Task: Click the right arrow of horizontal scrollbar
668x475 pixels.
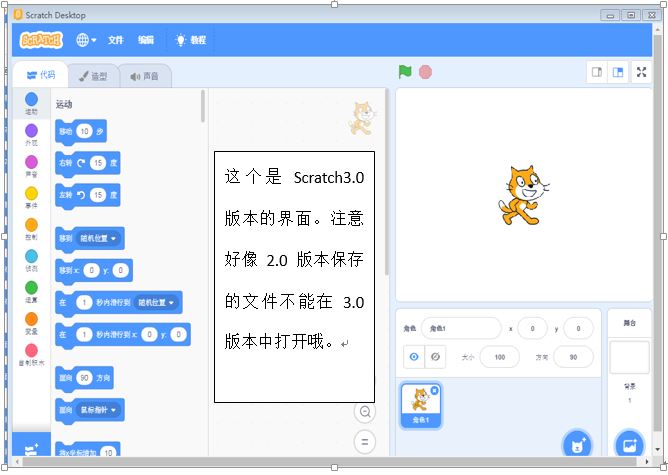Action: (x=647, y=462)
